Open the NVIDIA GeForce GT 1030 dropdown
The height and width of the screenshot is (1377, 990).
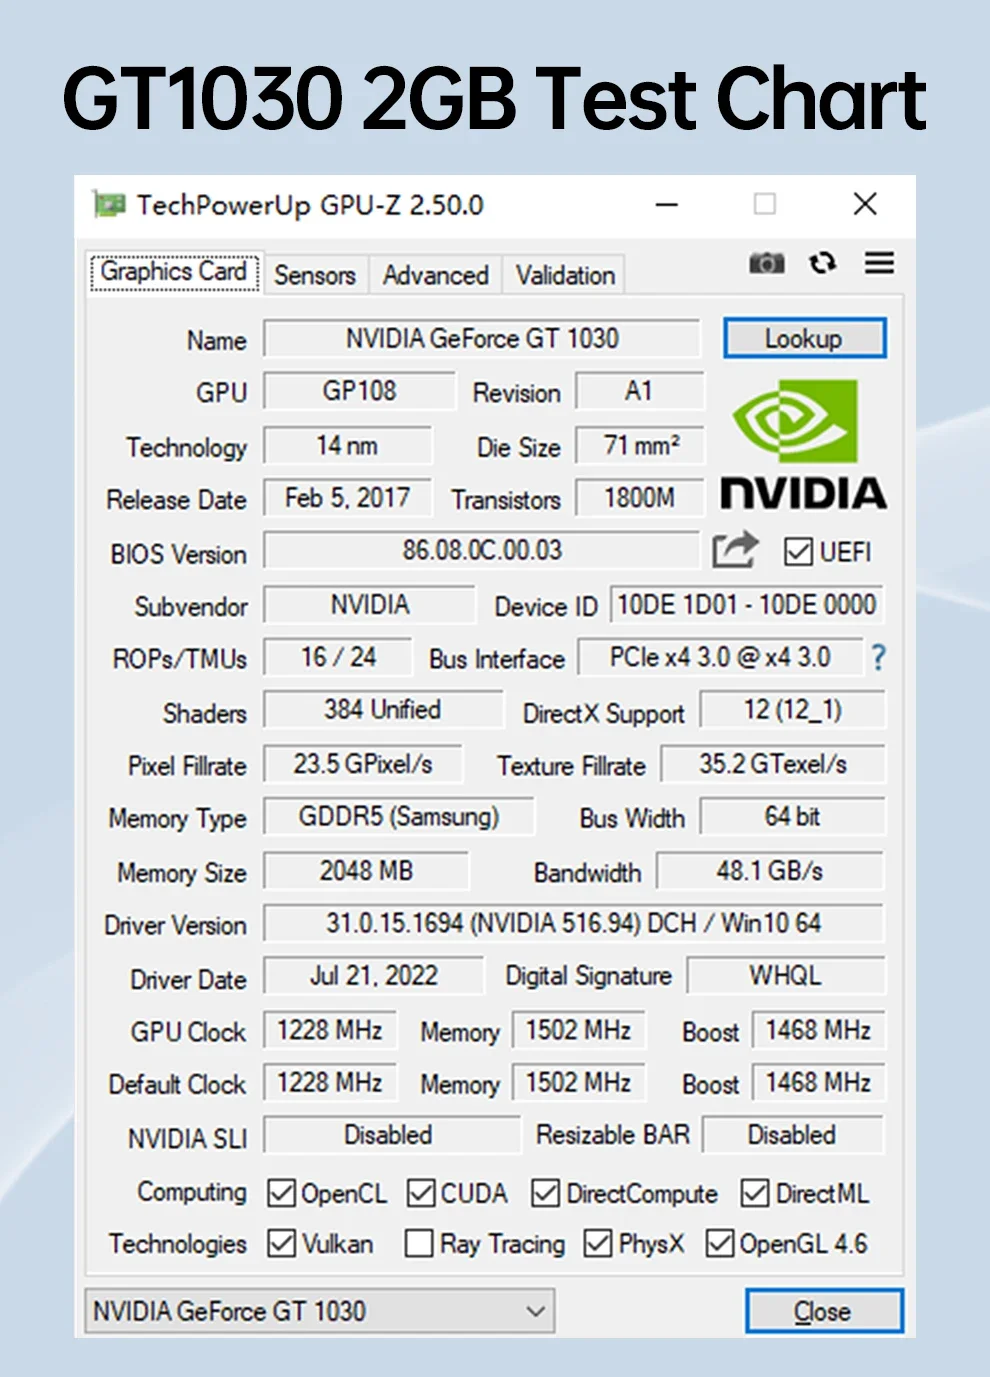pyautogui.click(x=319, y=1310)
